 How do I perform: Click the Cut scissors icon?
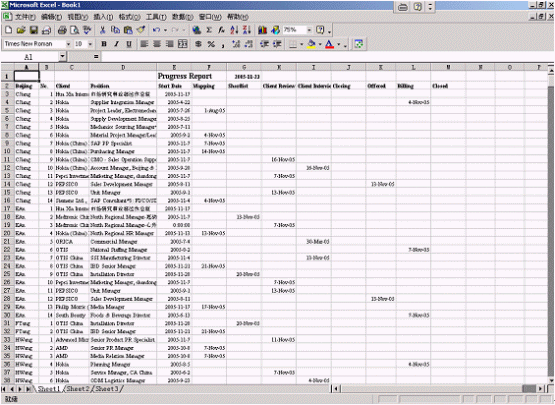[102, 30]
